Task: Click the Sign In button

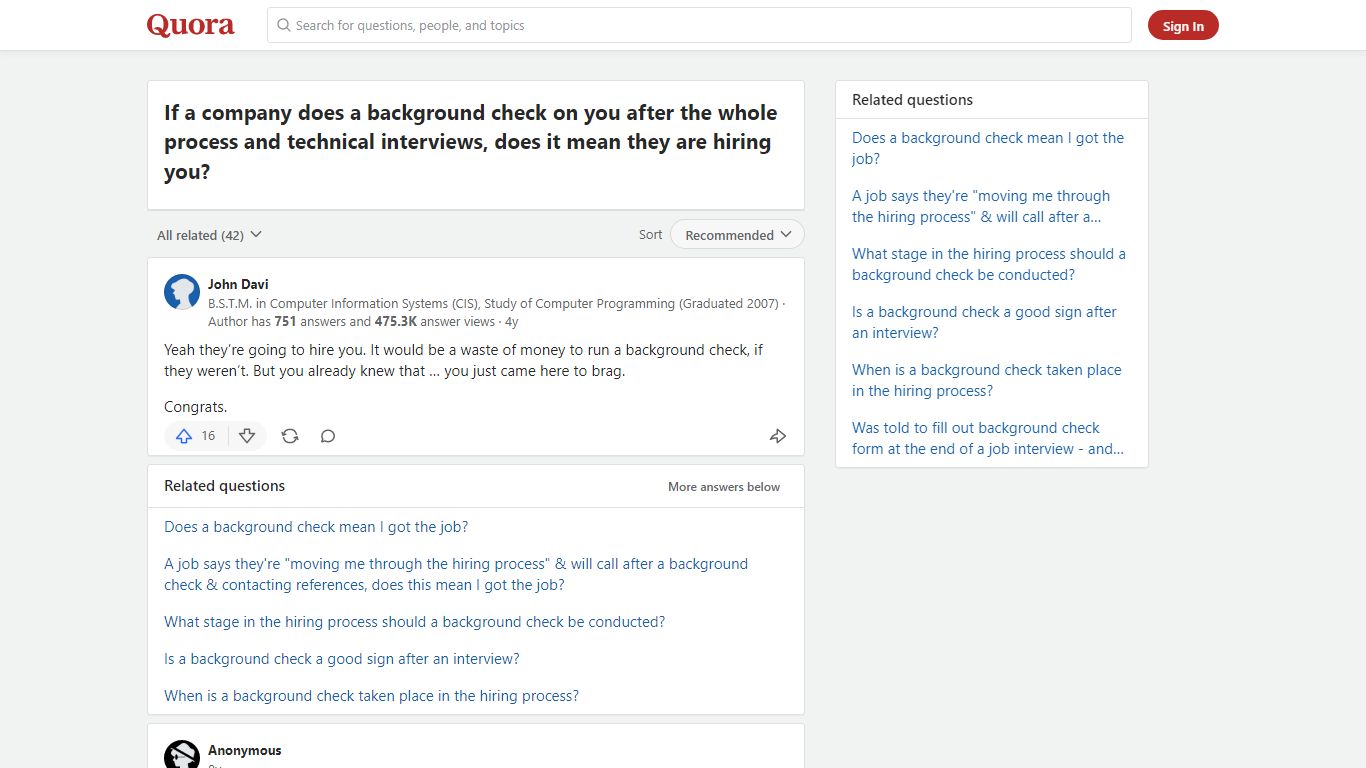Action: coord(1183,26)
